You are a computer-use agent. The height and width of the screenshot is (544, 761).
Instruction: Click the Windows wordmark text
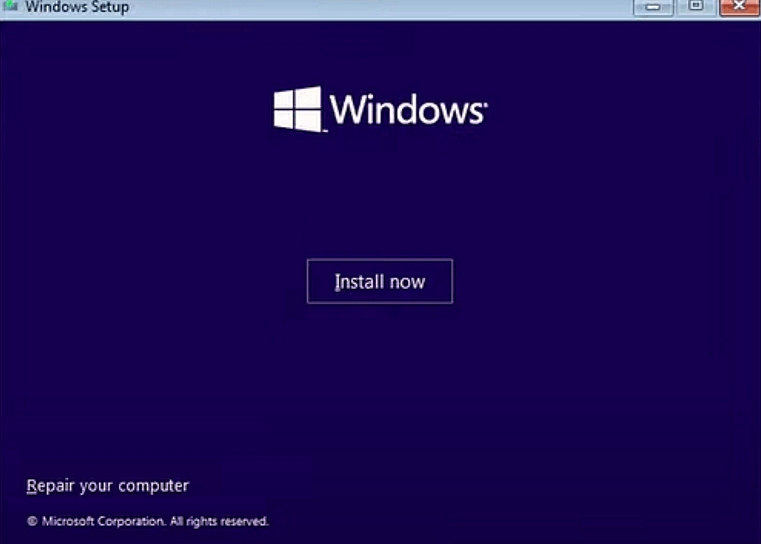click(x=406, y=109)
